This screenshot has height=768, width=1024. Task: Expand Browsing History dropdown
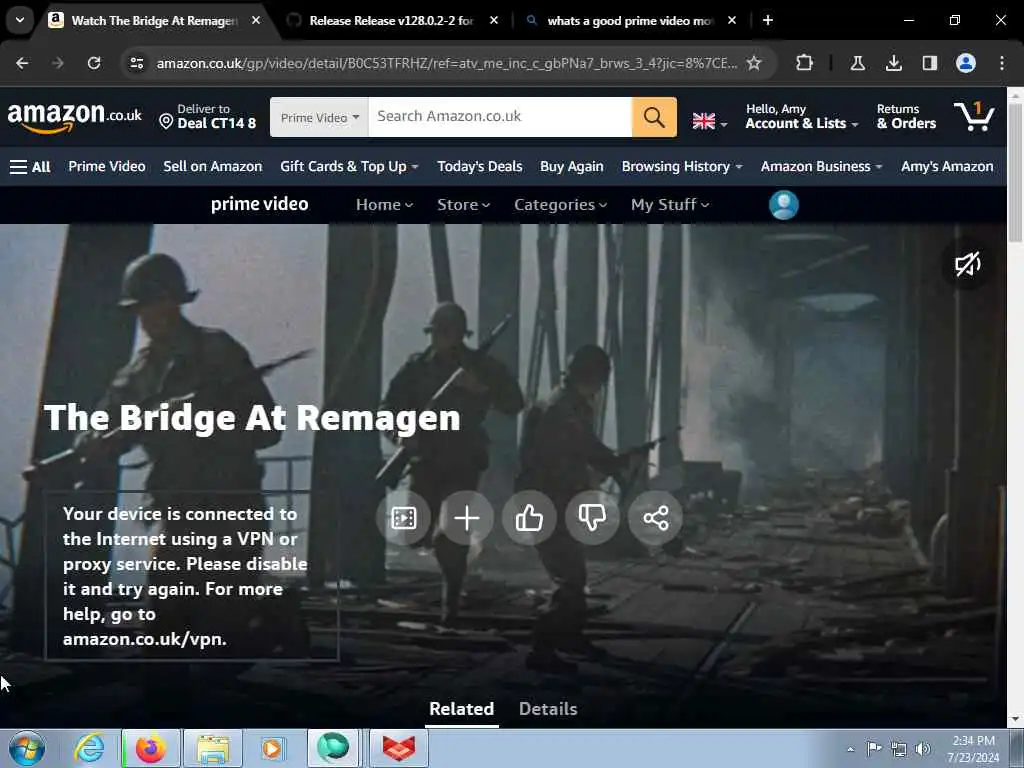(x=682, y=167)
